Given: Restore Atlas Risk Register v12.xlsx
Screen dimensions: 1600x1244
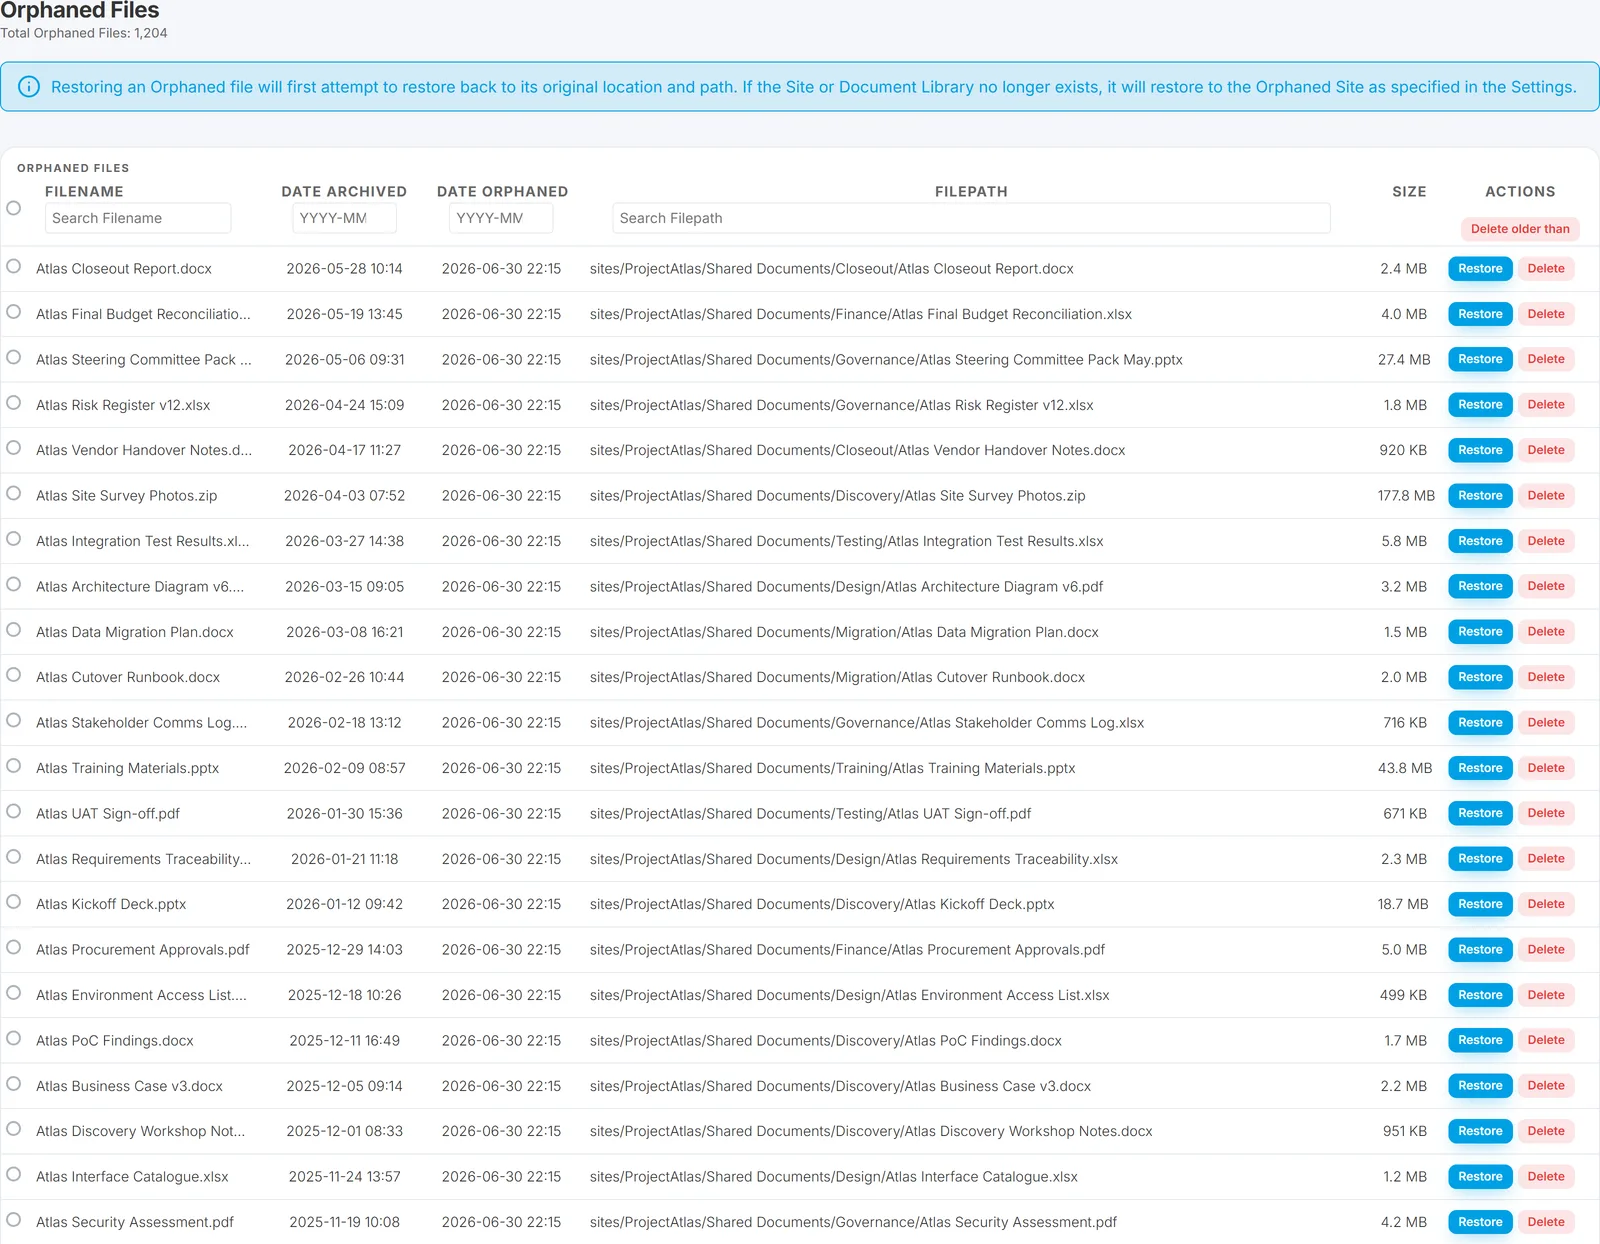Looking at the screenshot, I should pos(1480,405).
